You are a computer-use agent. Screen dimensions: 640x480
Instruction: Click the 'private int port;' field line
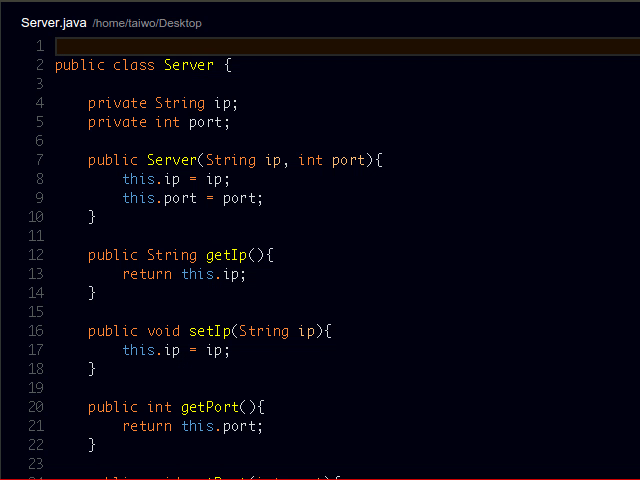(159, 122)
